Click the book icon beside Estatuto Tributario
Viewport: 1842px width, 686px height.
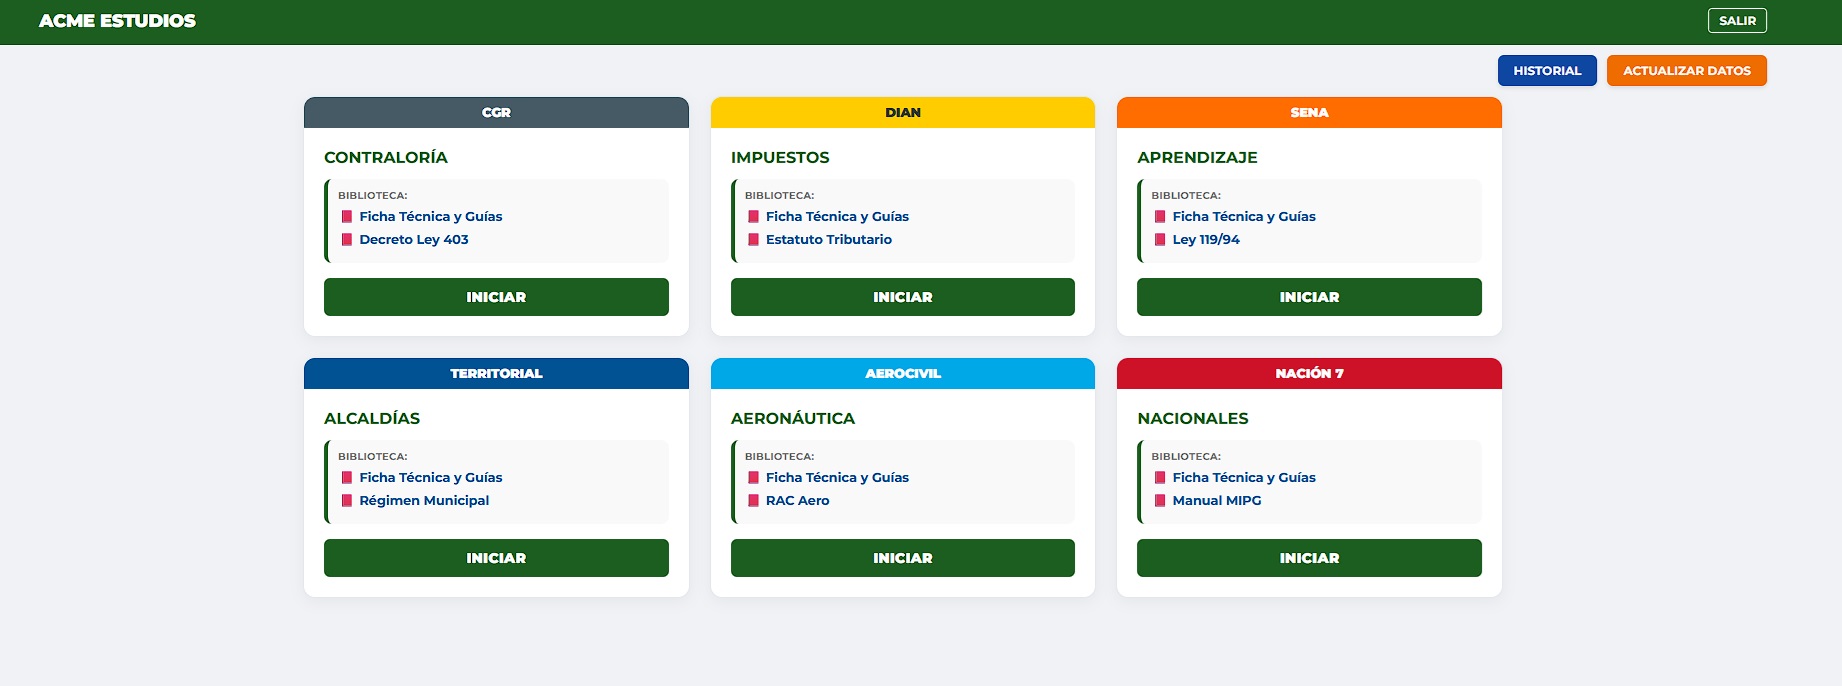753,240
